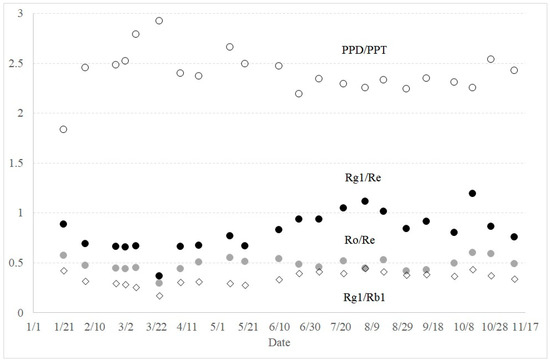Image resolution: width=550 pixels, height=362 pixels.
Task: Click the 0 y-axis tick label
Action: (20, 313)
